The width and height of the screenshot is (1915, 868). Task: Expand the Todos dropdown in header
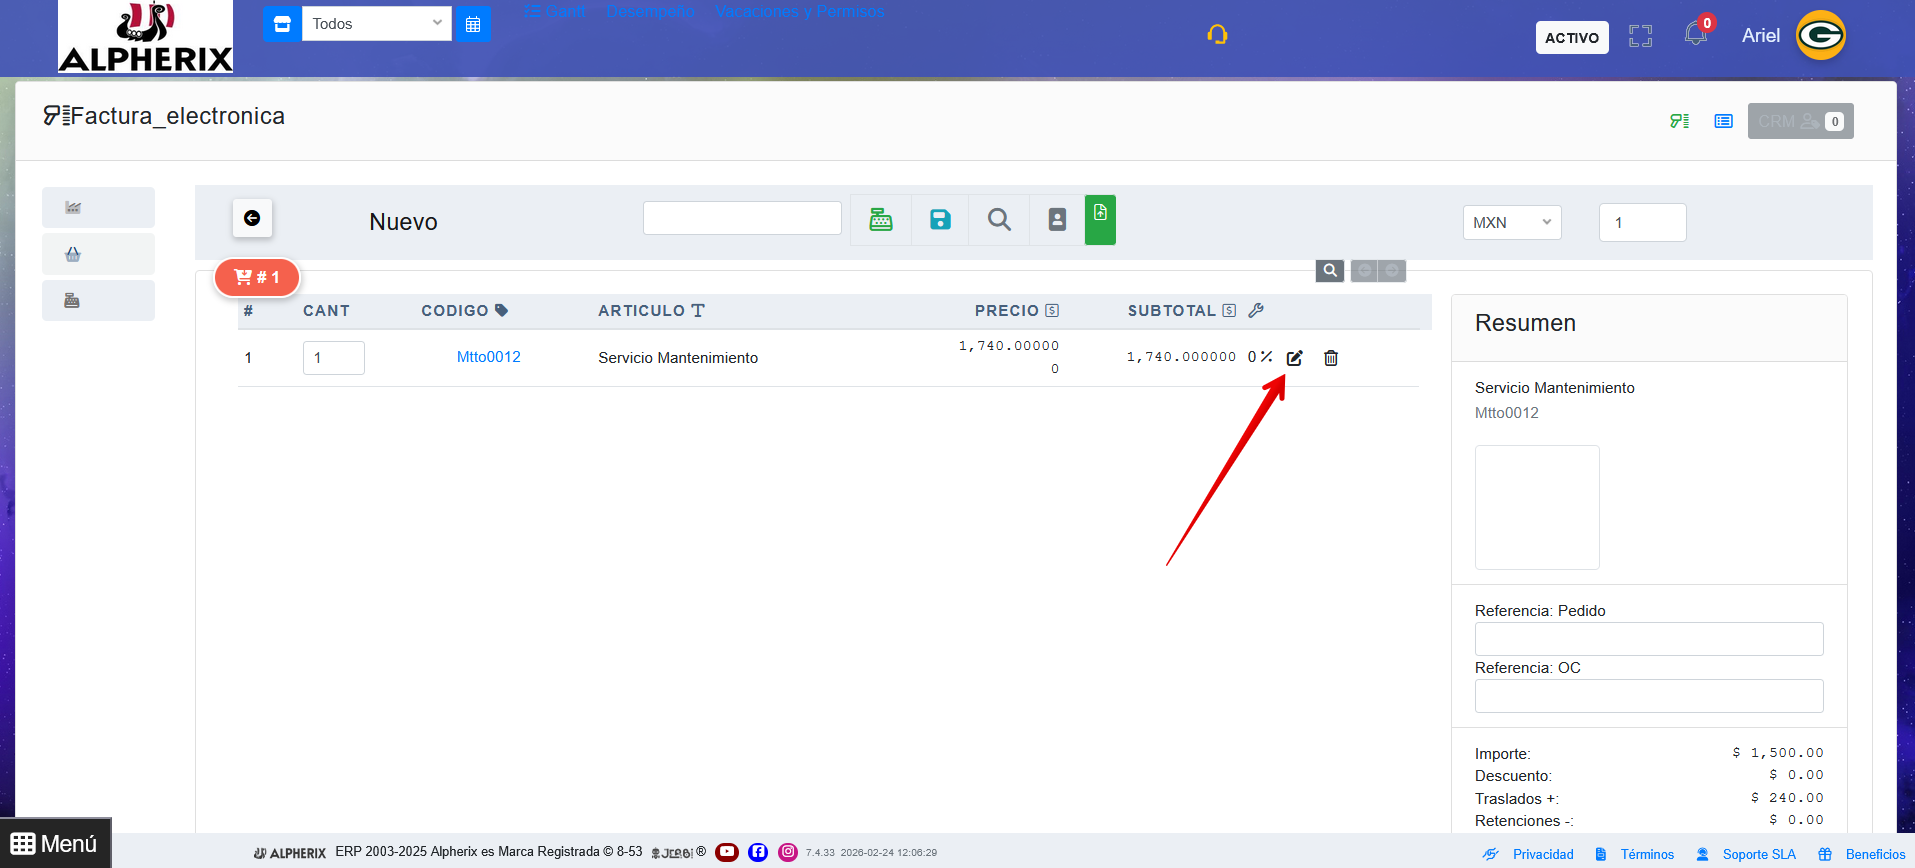[x=376, y=23]
